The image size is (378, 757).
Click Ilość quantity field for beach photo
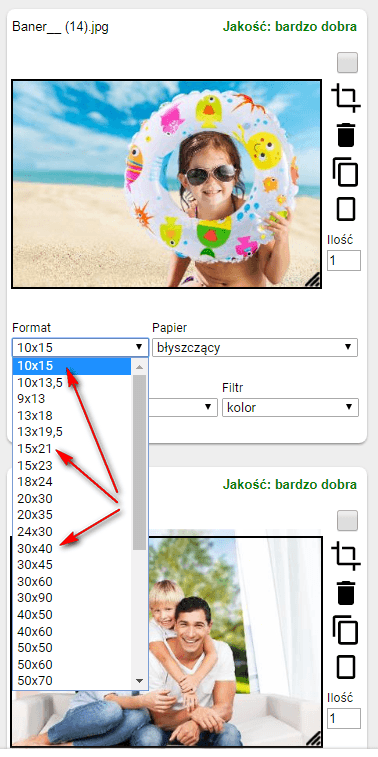[344, 260]
